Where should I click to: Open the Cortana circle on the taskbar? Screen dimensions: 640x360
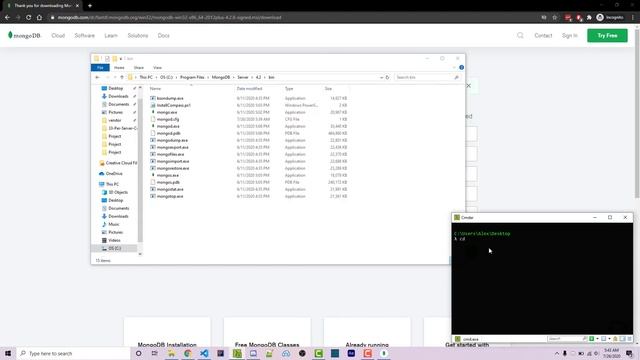click(138, 353)
